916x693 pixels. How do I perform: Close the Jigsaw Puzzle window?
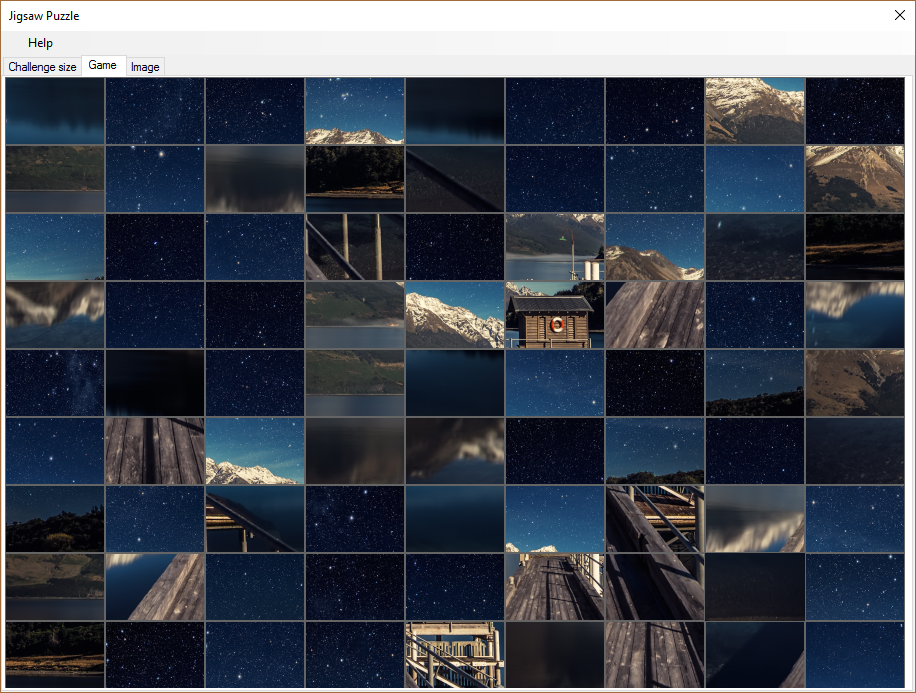click(900, 15)
